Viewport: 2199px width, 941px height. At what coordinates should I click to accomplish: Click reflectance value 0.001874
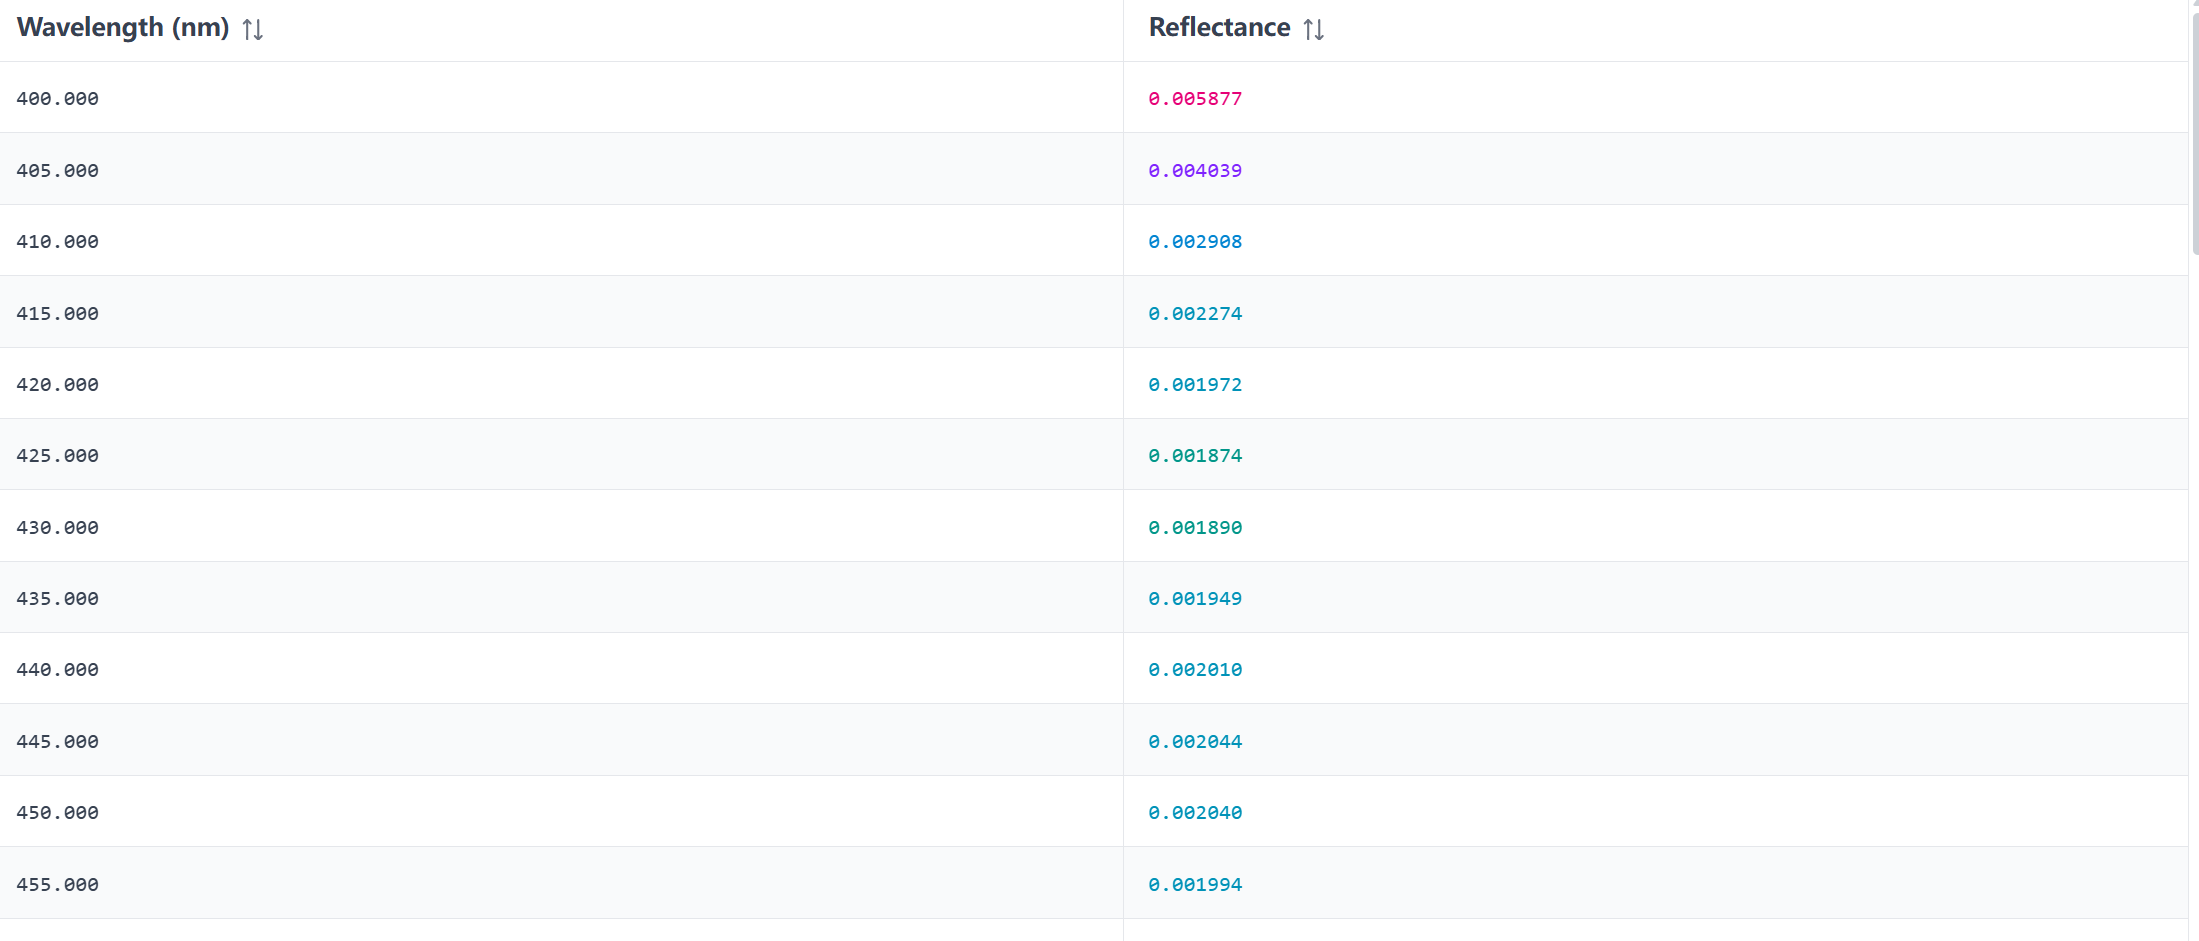pos(1195,456)
